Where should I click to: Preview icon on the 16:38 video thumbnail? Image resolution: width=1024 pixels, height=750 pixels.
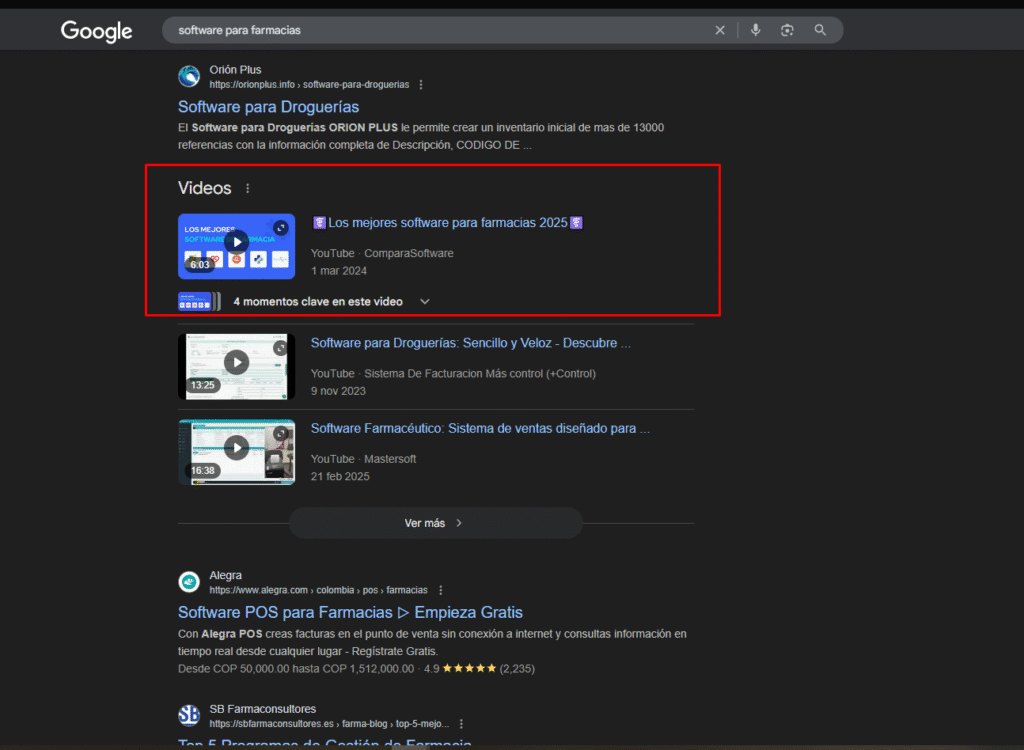281,434
